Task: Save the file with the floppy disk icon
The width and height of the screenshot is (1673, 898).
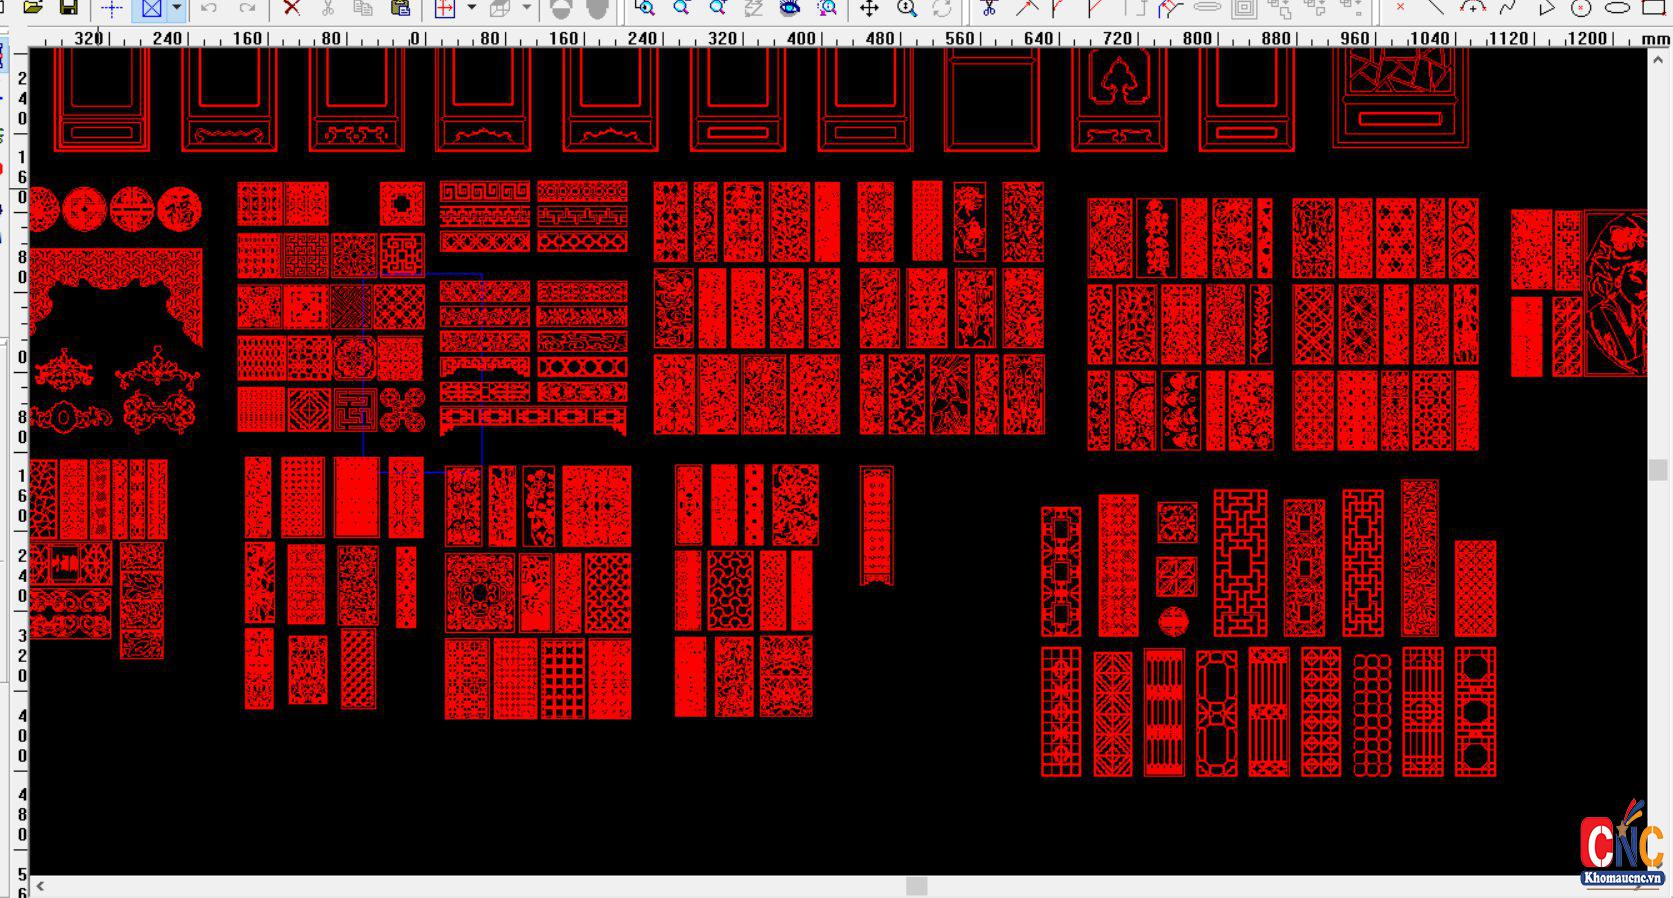Action: 69,8
